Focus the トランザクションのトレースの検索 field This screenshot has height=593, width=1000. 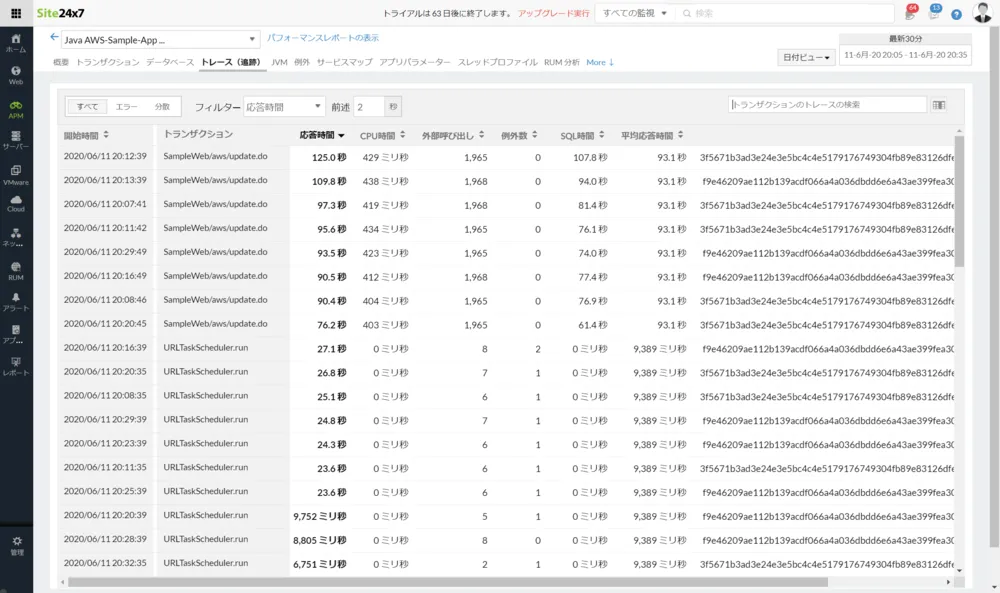tap(828, 105)
